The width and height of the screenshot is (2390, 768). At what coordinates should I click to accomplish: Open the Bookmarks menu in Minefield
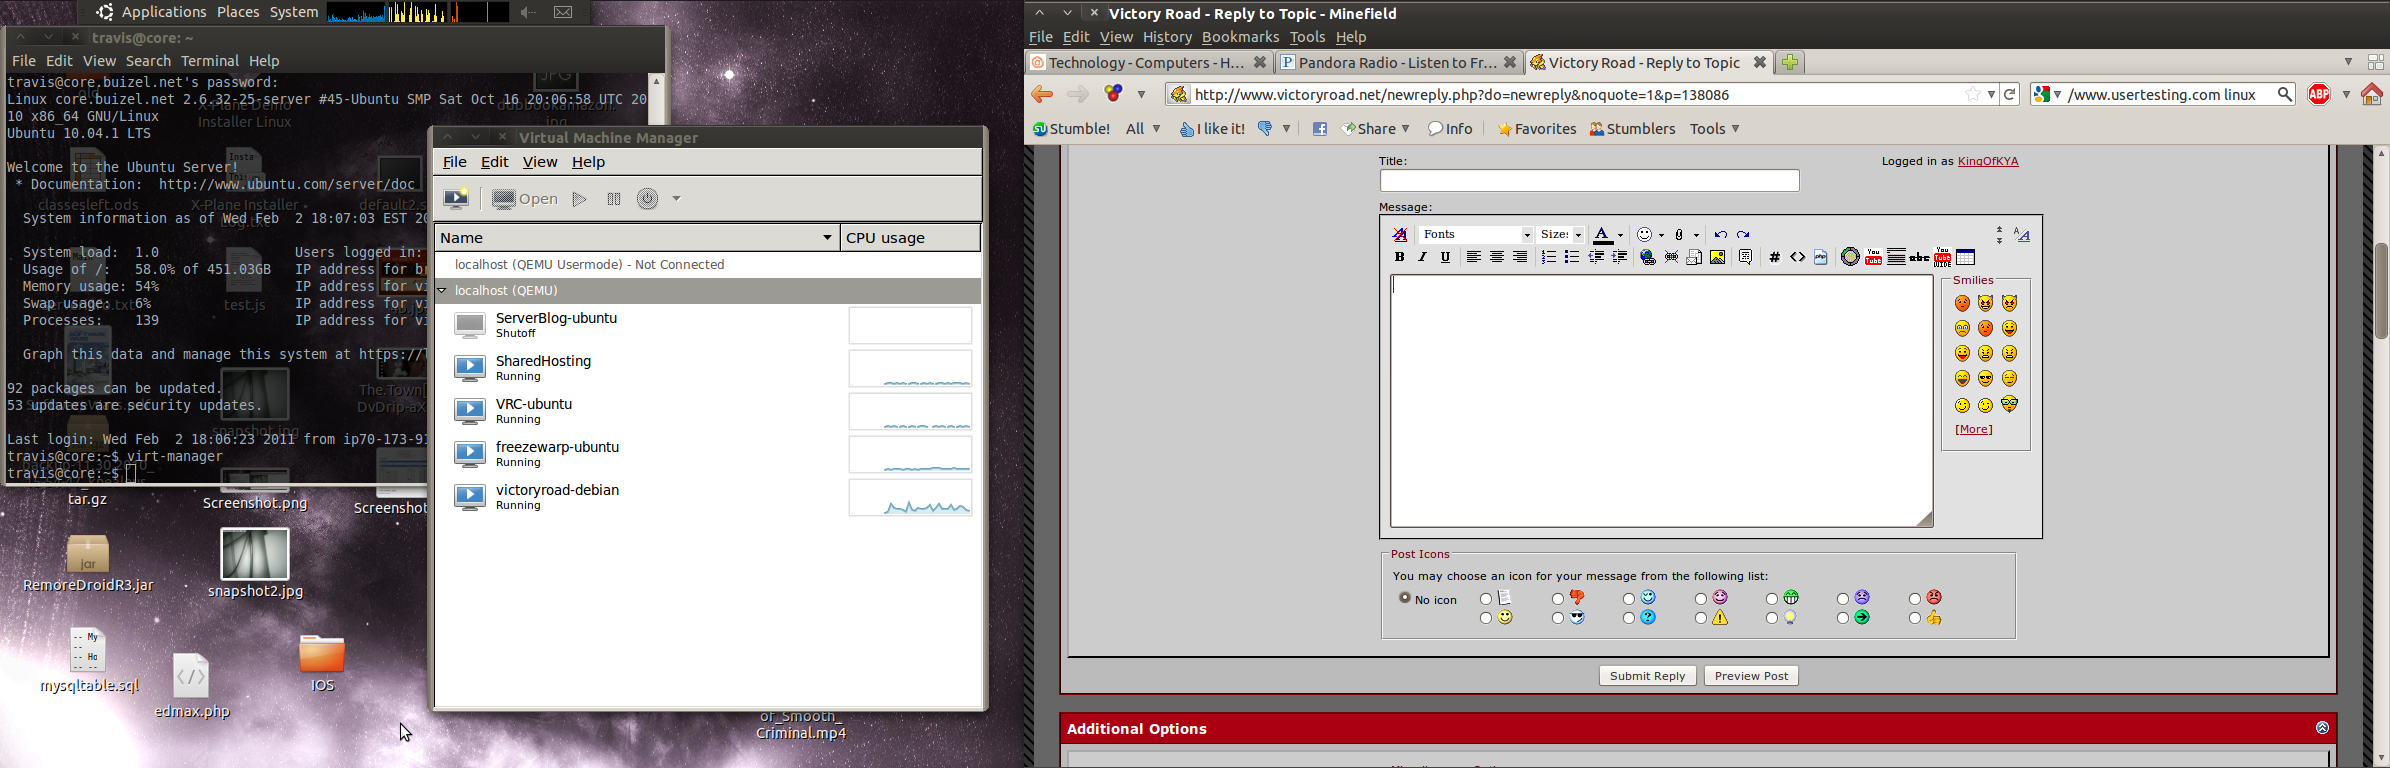tap(1240, 37)
